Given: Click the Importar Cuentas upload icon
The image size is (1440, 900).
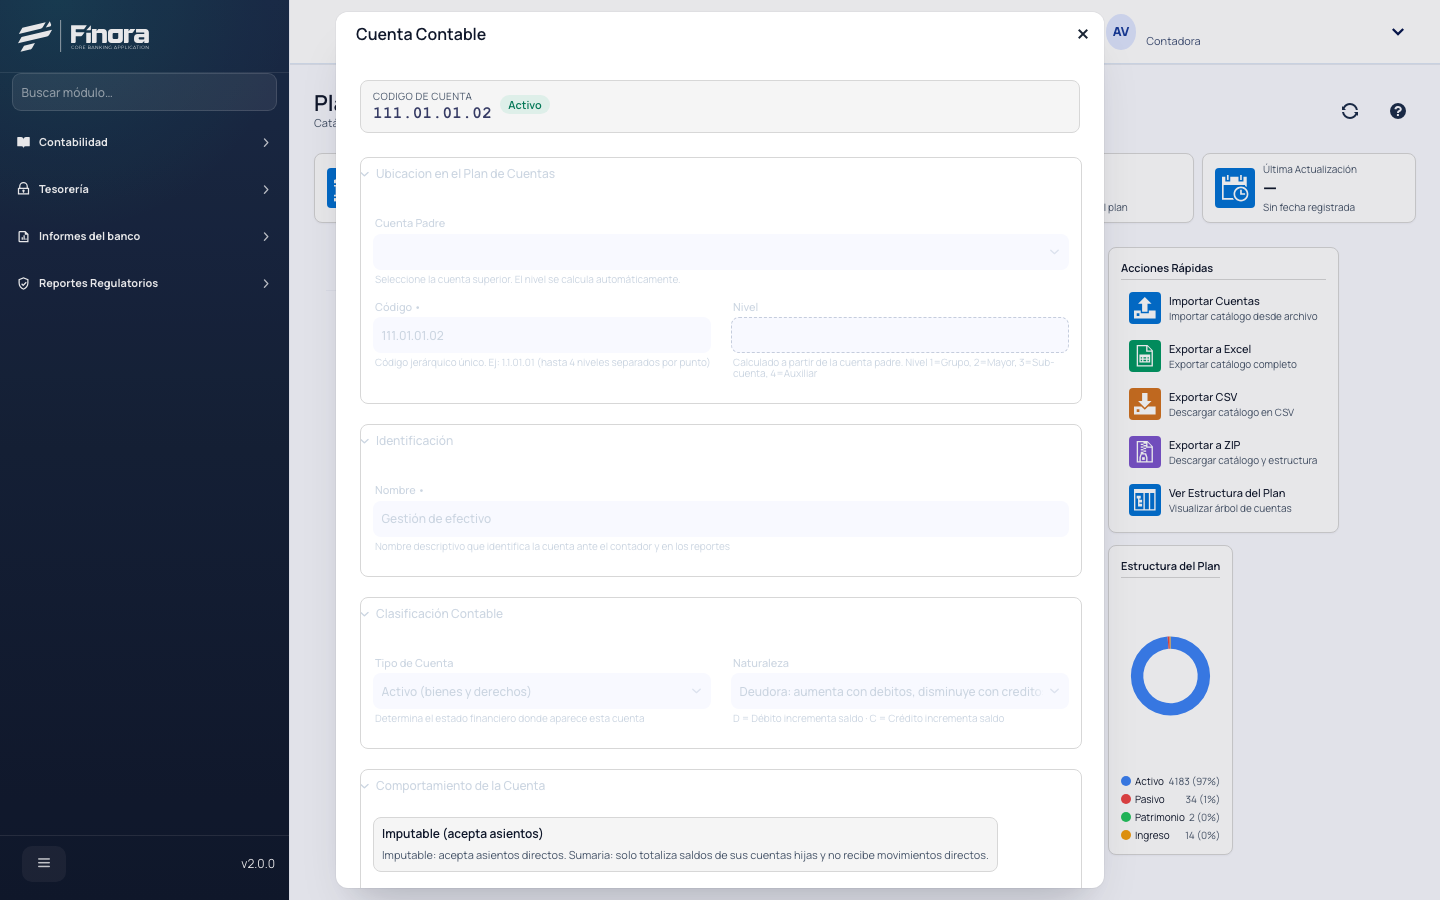Looking at the screenshot, I should pyautogui.click(x=1145, y=308).
